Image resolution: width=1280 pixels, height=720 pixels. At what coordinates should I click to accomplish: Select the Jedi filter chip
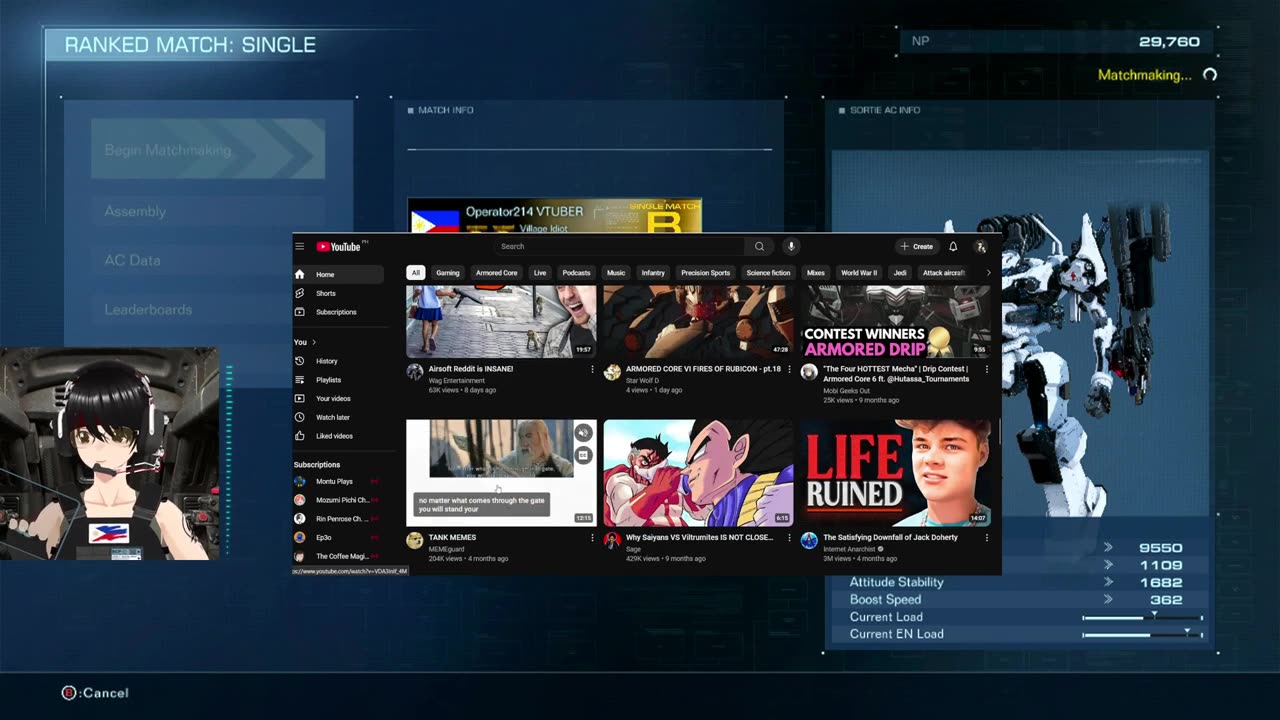click(900, 273)
